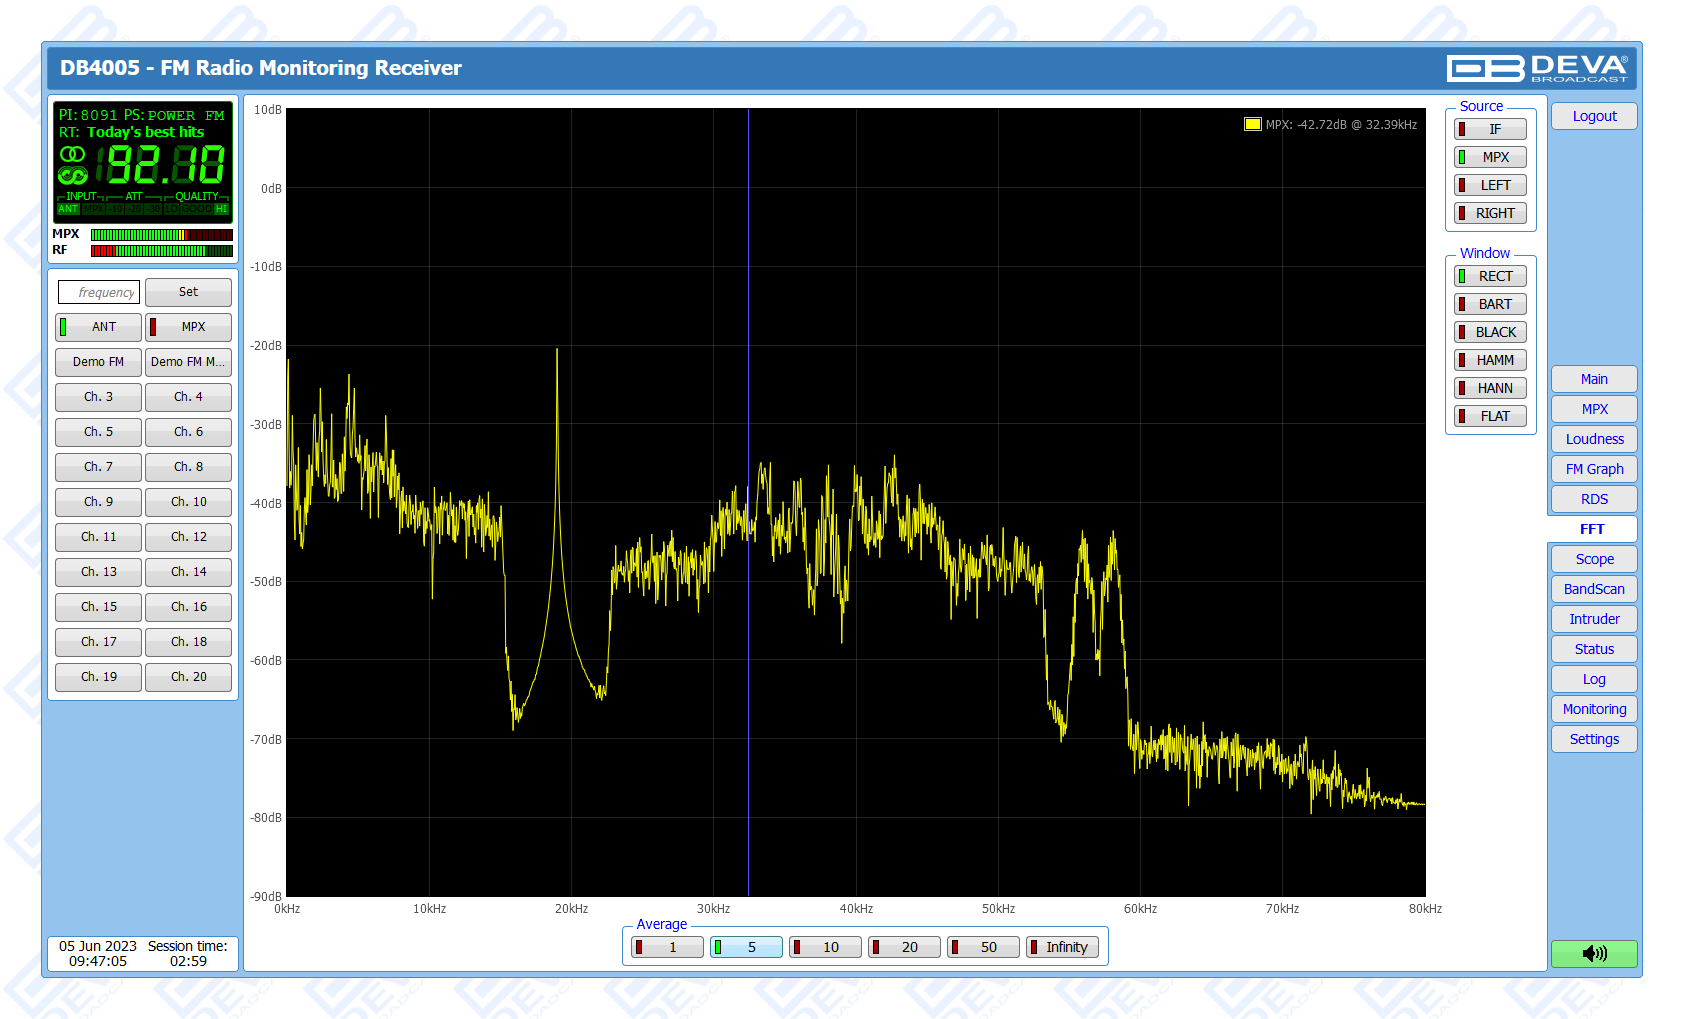This screenshot has height=1019, width=1684.
Task: Switch input to MPX on left panel
Action: click(x=188, y=327)
